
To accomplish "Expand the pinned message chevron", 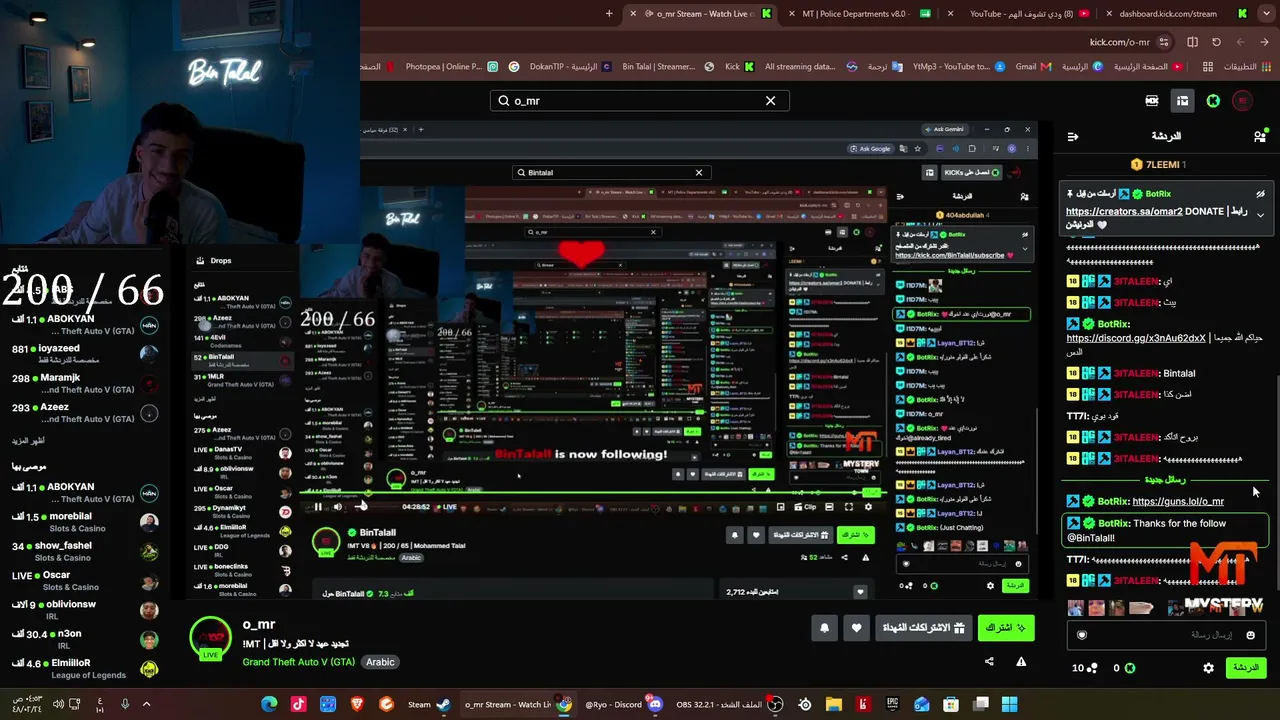I will pos(1260,215).
